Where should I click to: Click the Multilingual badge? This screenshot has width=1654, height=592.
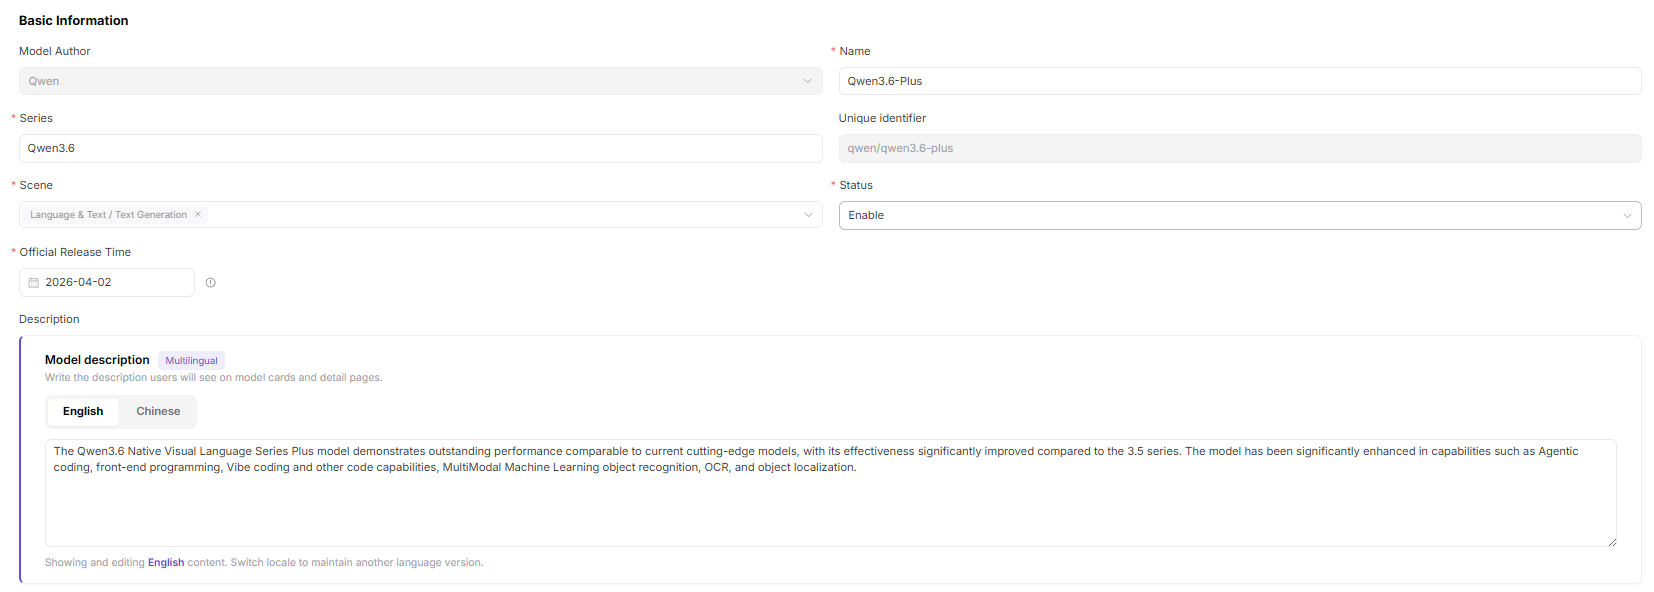191,361
